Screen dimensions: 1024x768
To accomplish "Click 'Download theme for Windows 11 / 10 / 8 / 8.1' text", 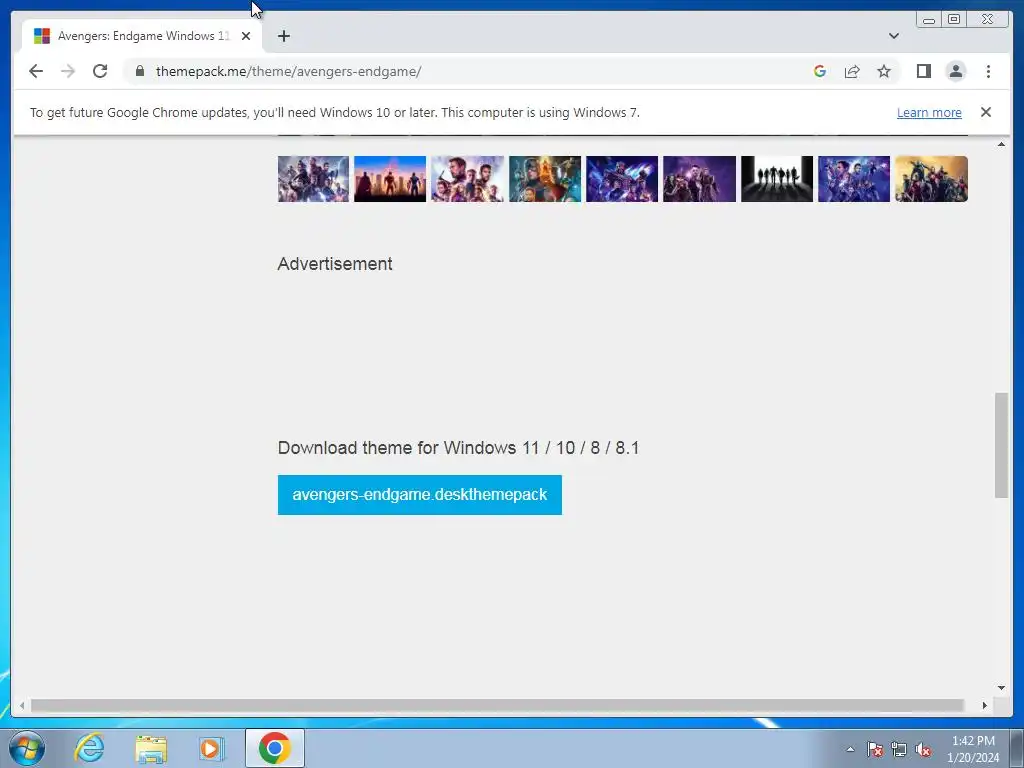I will pyautogui.click(x=458, y=448).
